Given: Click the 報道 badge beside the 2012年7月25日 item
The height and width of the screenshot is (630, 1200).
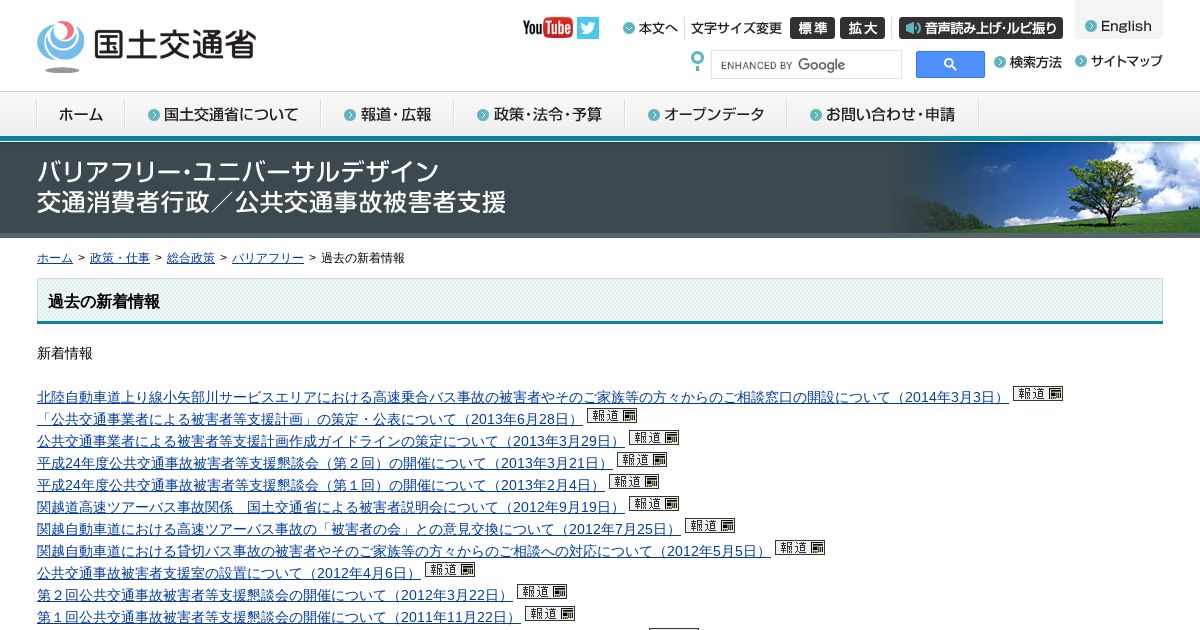Looking at the screenshot, I should tap(710, 526).
